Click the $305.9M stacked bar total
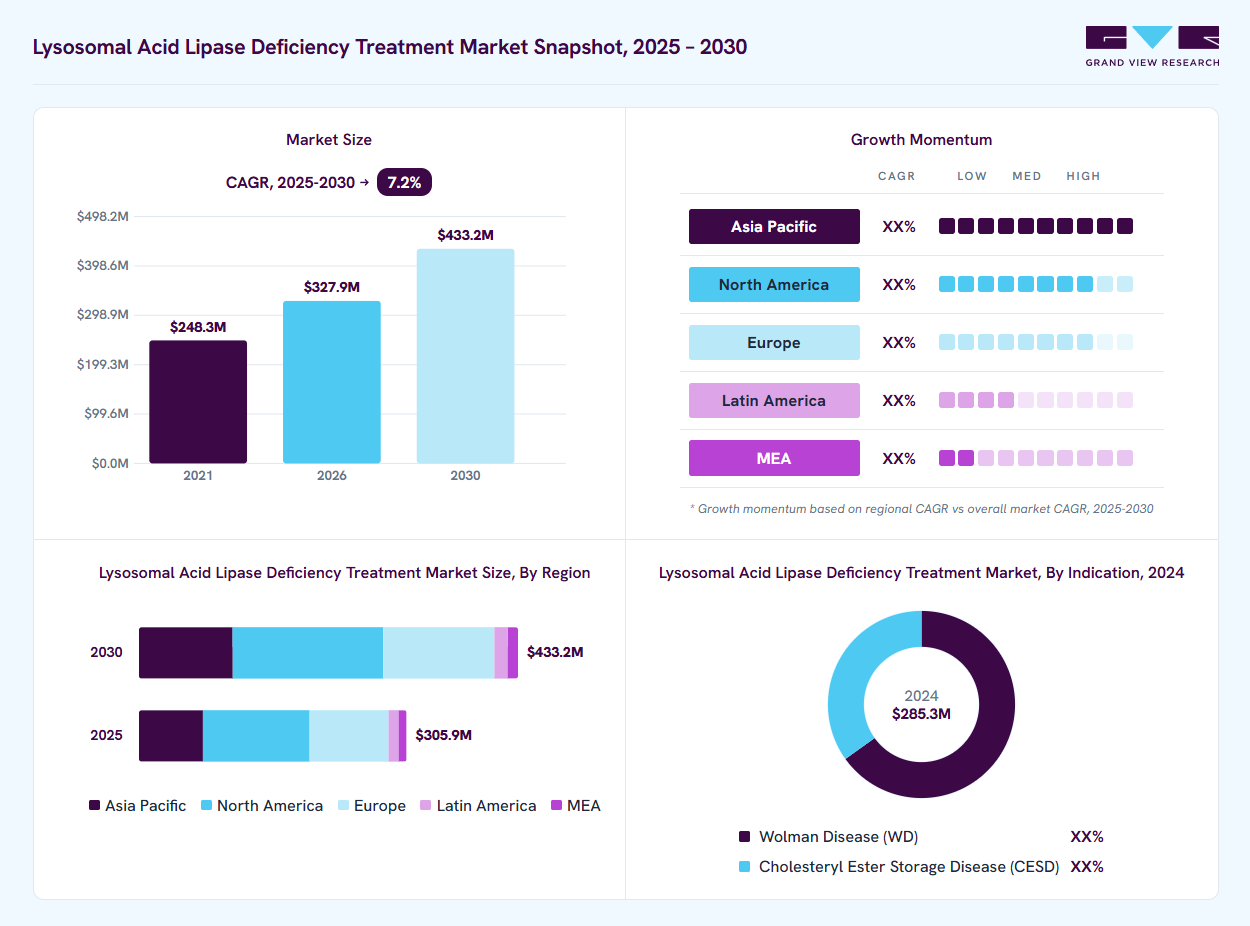The image size is (1250, 926). [x=443, y=735]
